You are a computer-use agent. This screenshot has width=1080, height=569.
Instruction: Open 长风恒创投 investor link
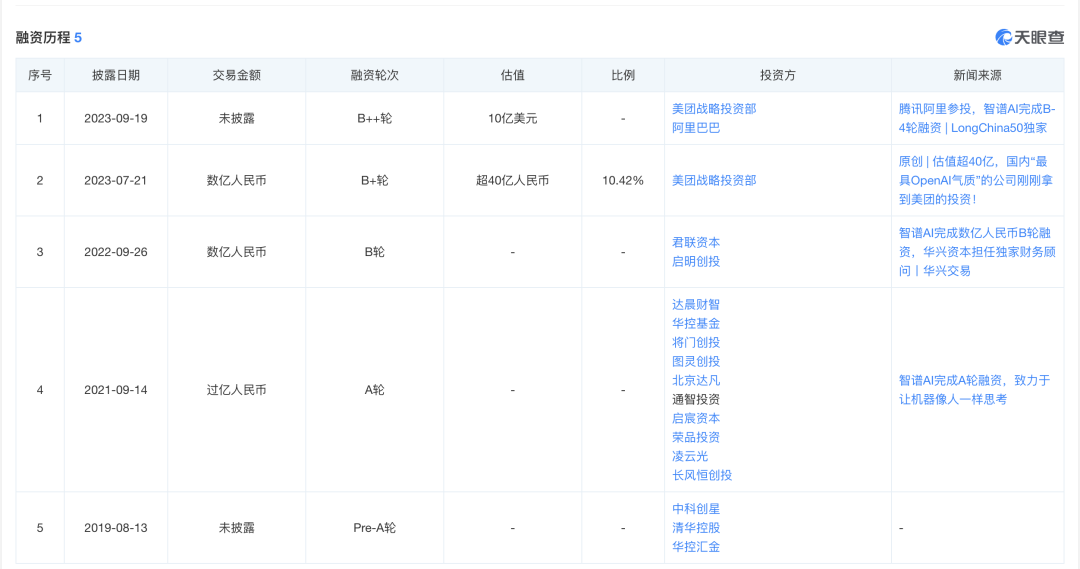click(702, 475)
